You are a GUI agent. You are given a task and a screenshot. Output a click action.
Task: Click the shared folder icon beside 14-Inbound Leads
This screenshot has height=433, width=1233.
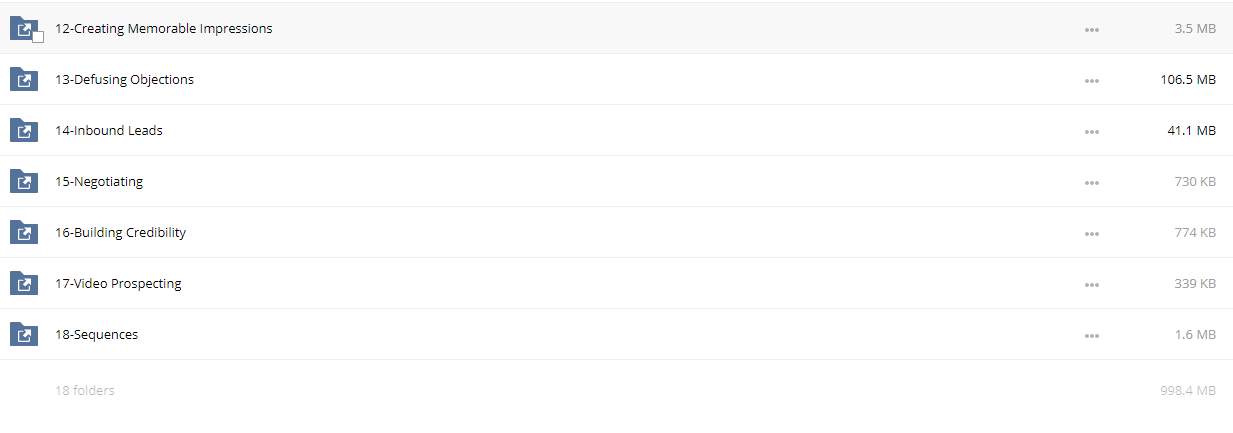(x=24, y=131)
